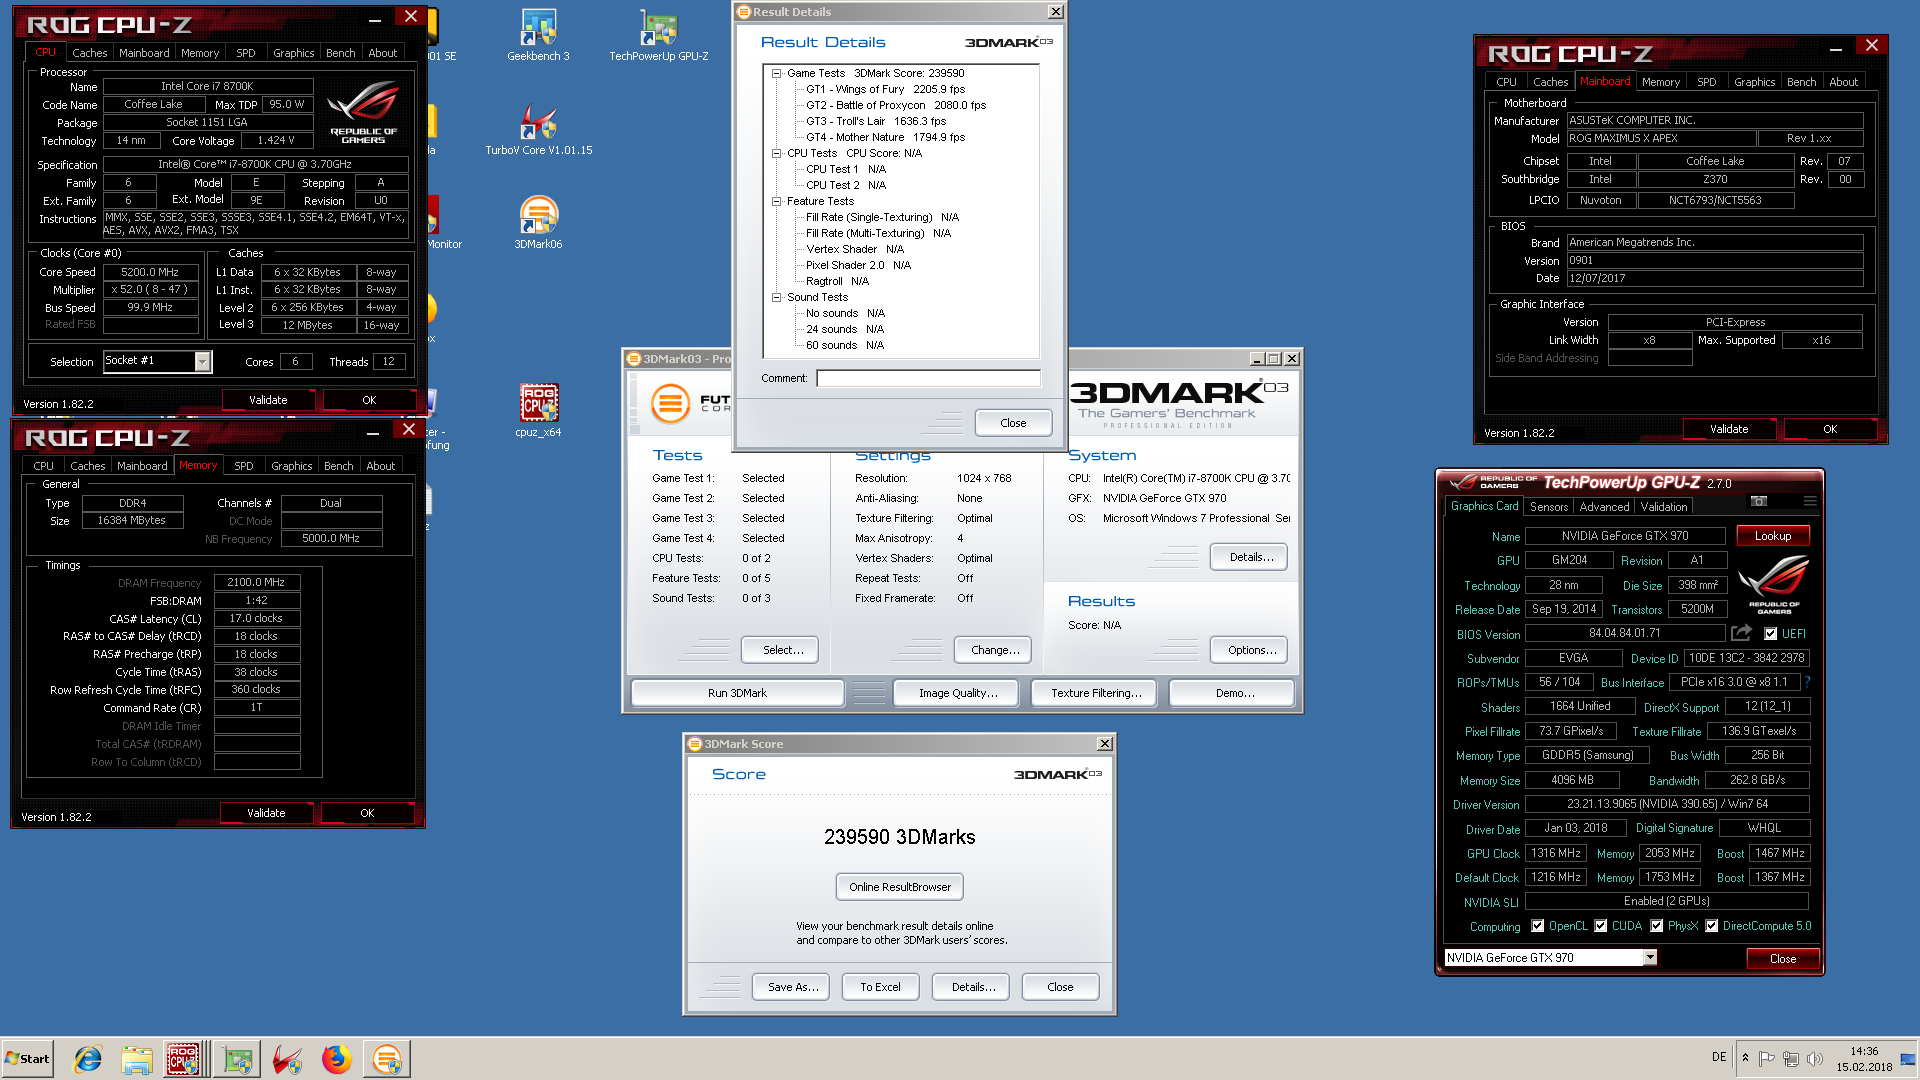
Task: Open the 3DMark06 desktop icon
Action: [x=538, y=223]
